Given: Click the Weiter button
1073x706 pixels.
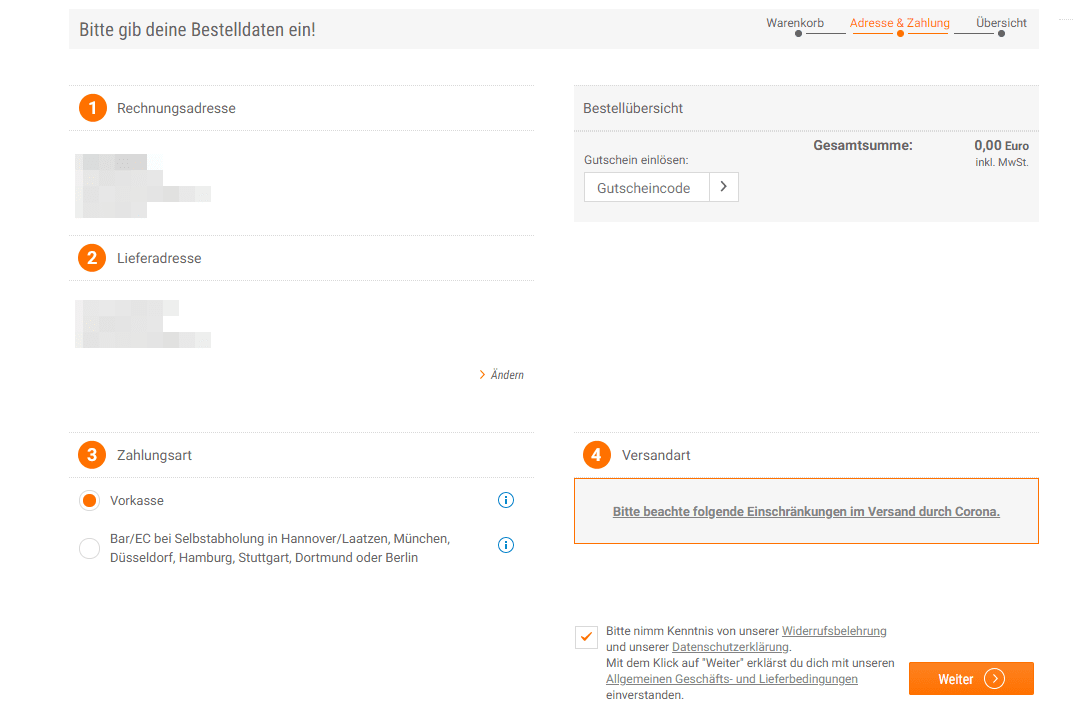Looking at the screenshot, I should click(971, 679).
